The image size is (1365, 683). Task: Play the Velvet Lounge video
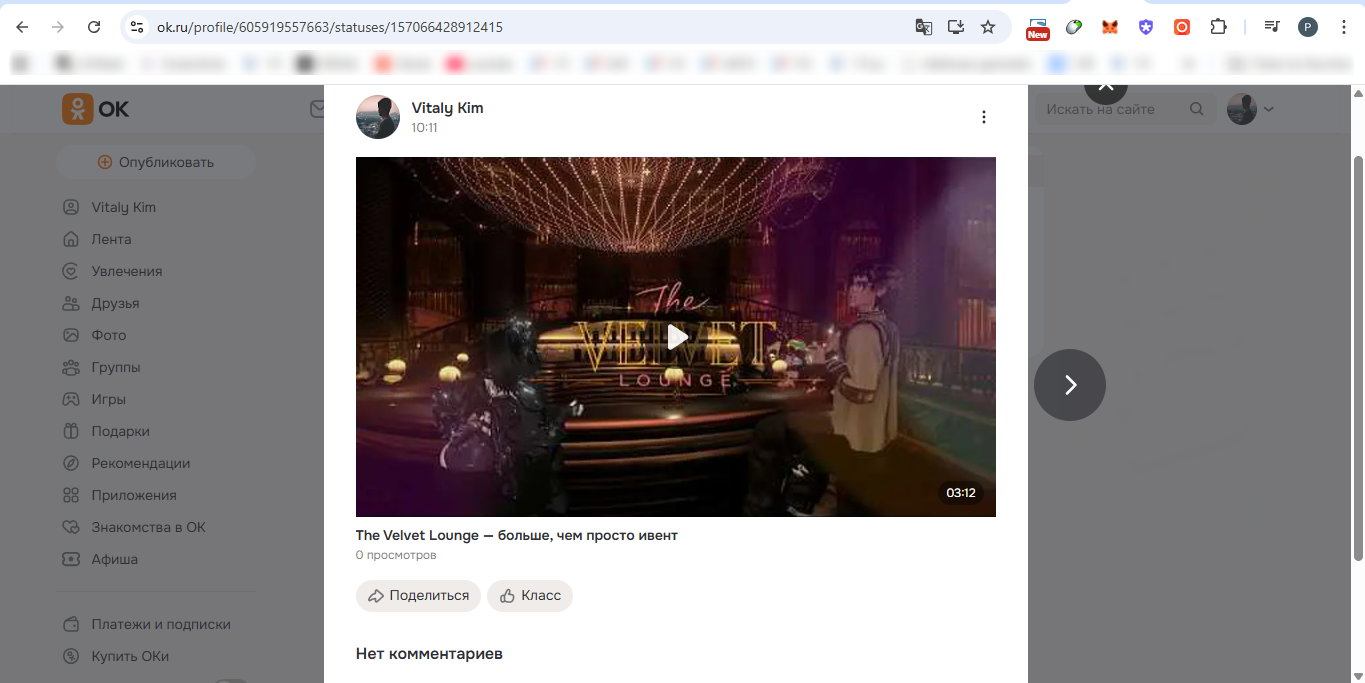coord(677,337)
